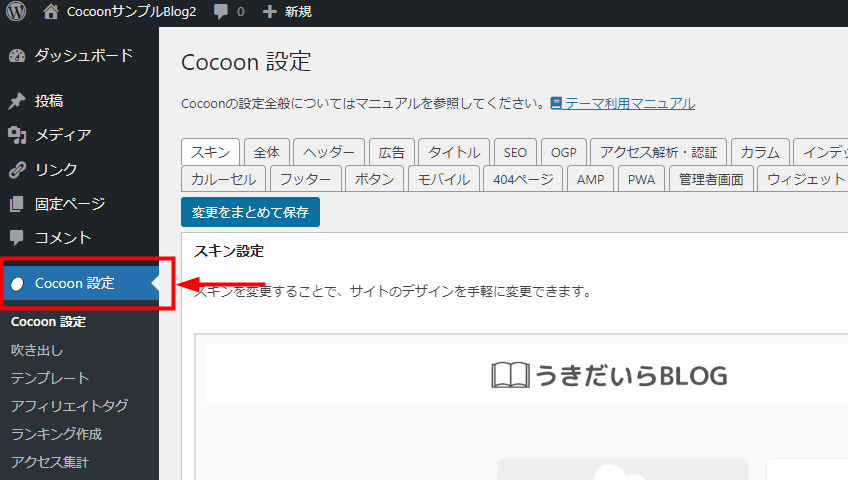Open the comments bubble icon in admin bar
The image size is (848, 480).
(x=221, y=11)
